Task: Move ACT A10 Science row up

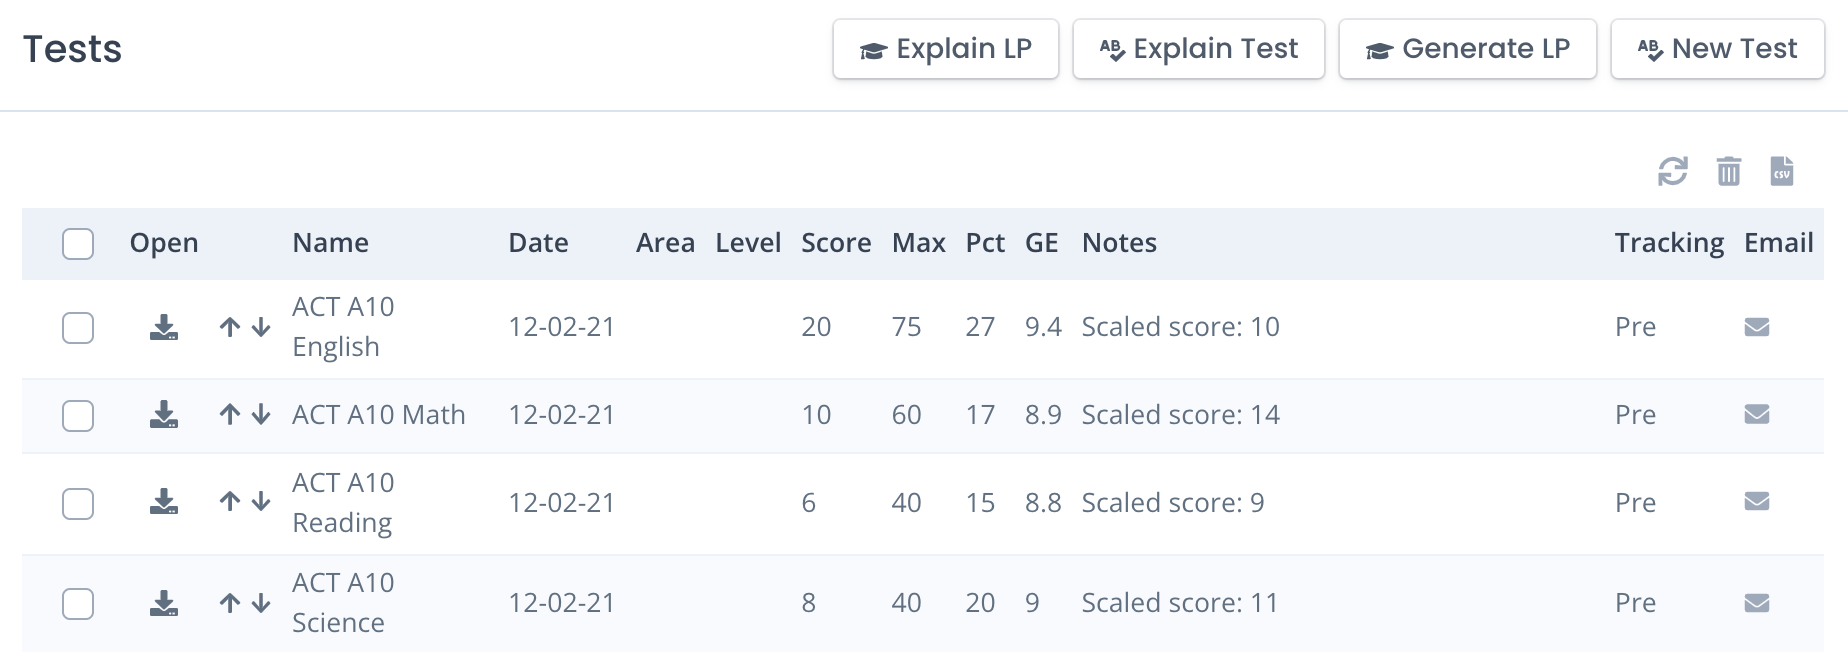Action: [230, 603]
